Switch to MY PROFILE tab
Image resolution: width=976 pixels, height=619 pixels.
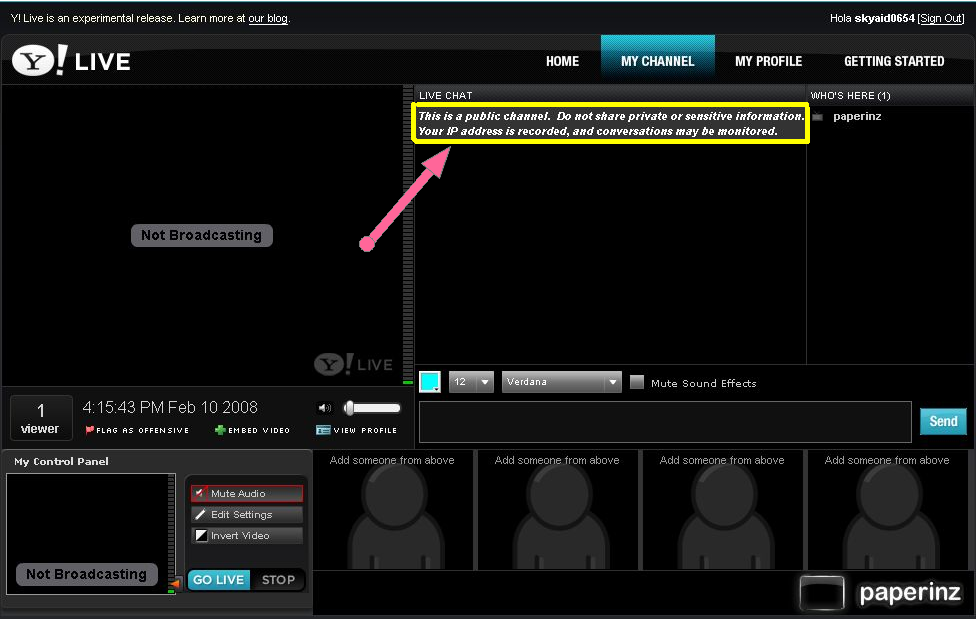point(768,61)
